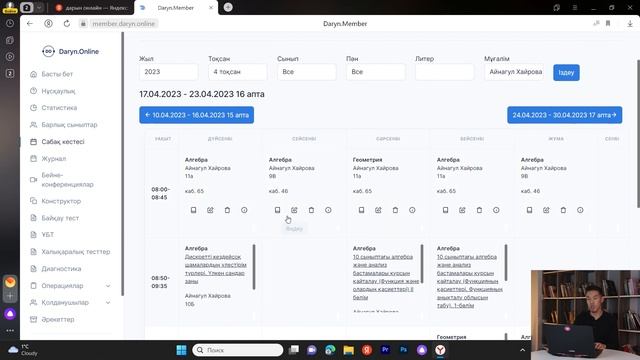Image resolution: width=640 pixels, height=360 pixels.
Task: Open journal icon for Friday Алгебра 9B
Action: [x=529, y=210]
